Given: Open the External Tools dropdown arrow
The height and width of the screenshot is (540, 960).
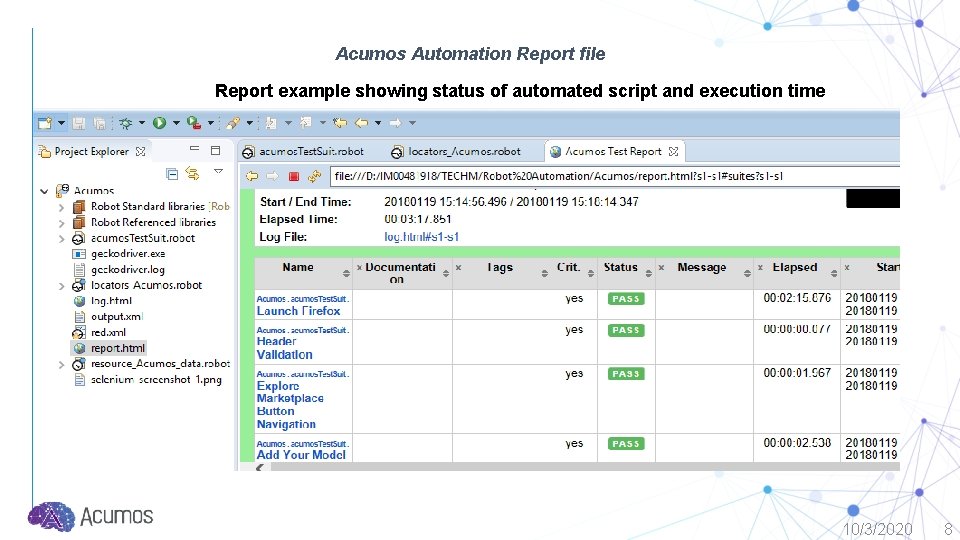Looking at the screenshot, I should 211,123.
